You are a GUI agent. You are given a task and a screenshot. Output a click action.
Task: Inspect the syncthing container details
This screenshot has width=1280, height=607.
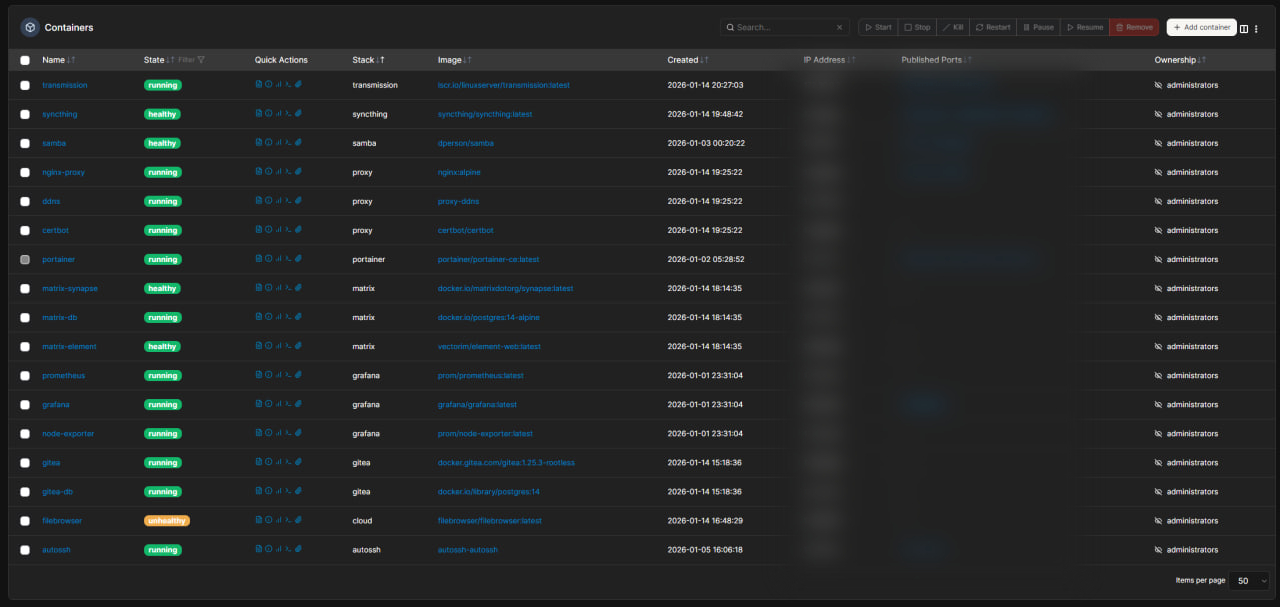click(x=269, y=113)
